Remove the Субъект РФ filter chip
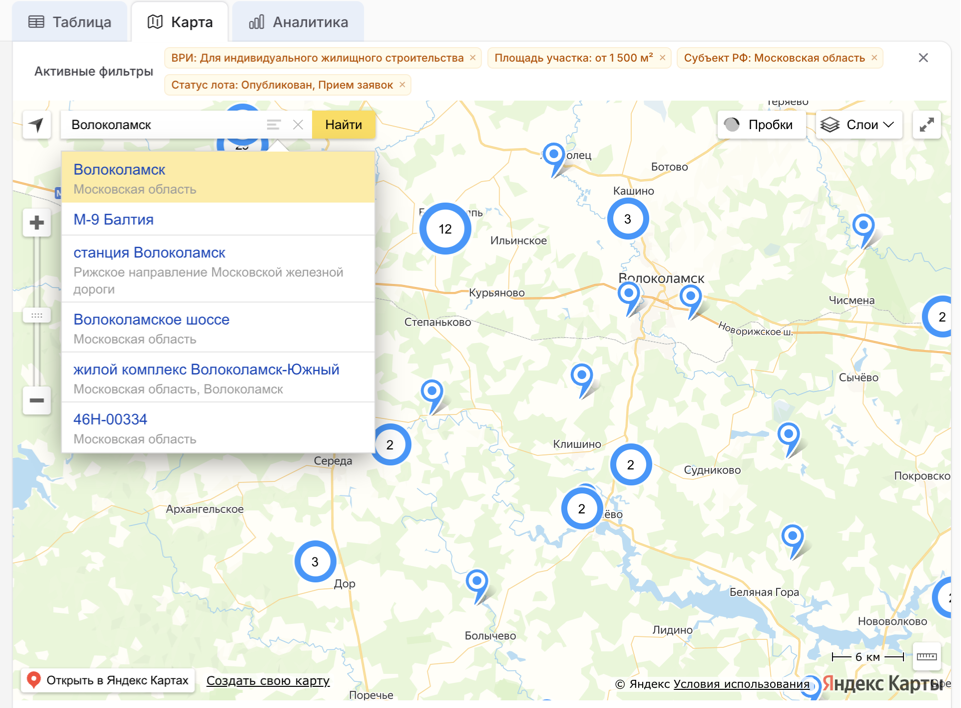This screenshot has height=708, width=961. click(x=874, y=58)
